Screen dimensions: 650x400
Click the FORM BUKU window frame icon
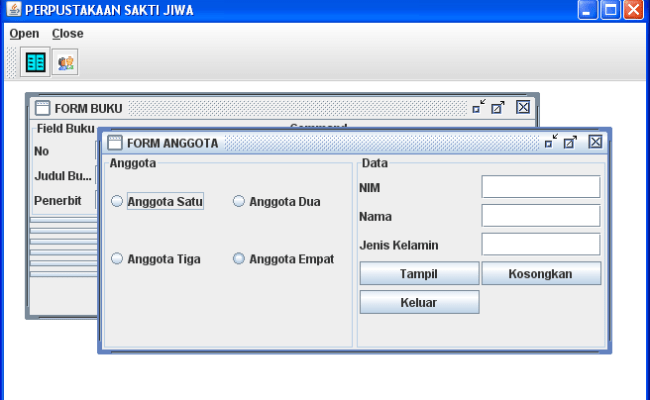coord(42,108)
